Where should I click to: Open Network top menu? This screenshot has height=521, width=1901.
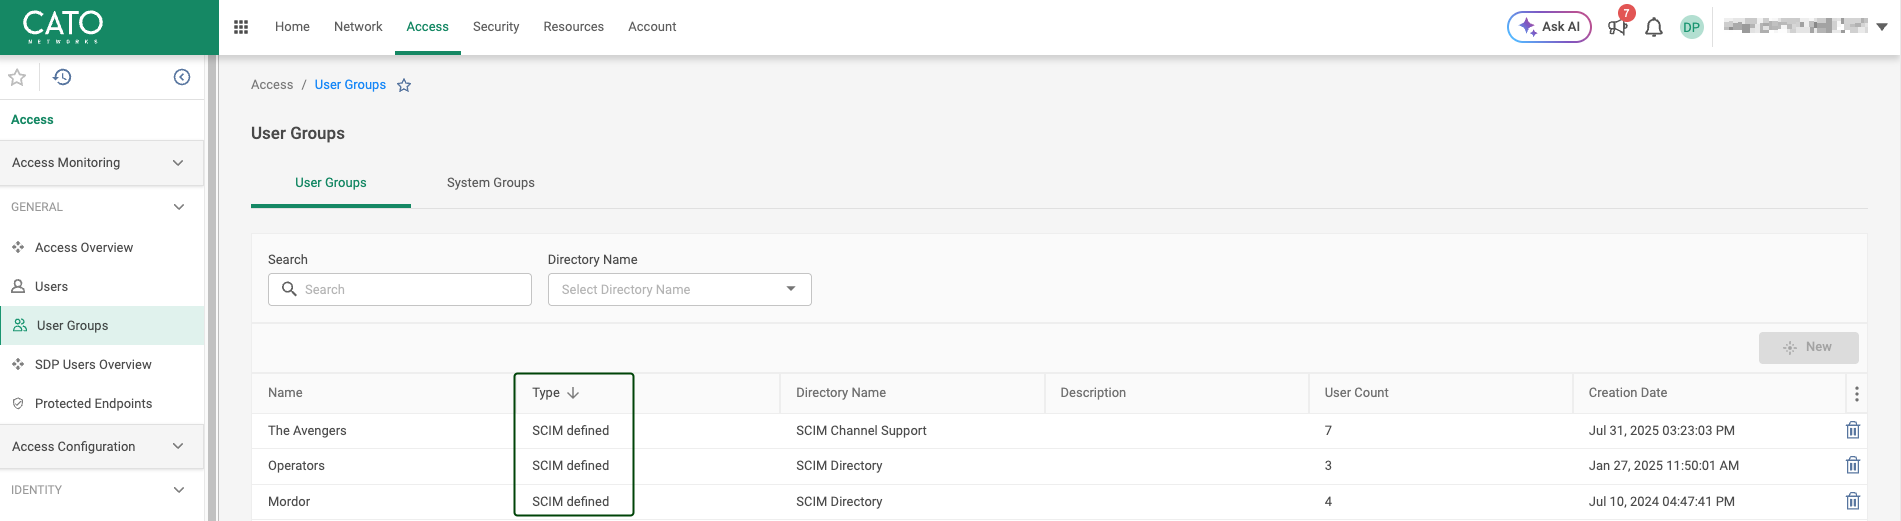pos(358,27)
